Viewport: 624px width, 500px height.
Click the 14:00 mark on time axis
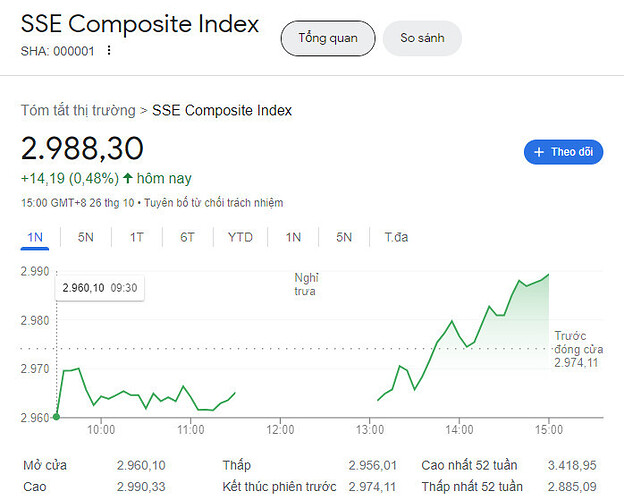pos(459,429)
